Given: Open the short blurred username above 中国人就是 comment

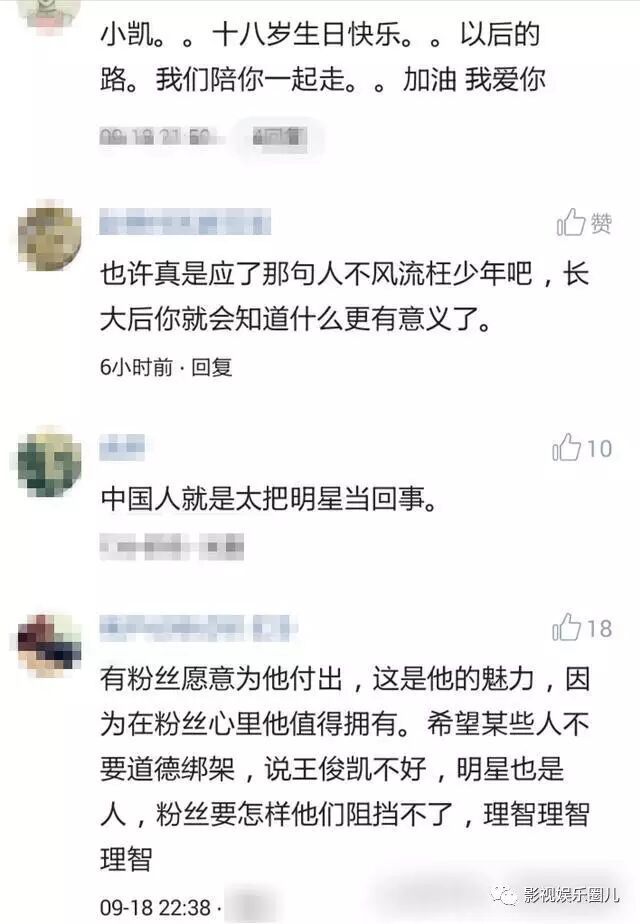Looking at the screenshot, I should 122,447.
